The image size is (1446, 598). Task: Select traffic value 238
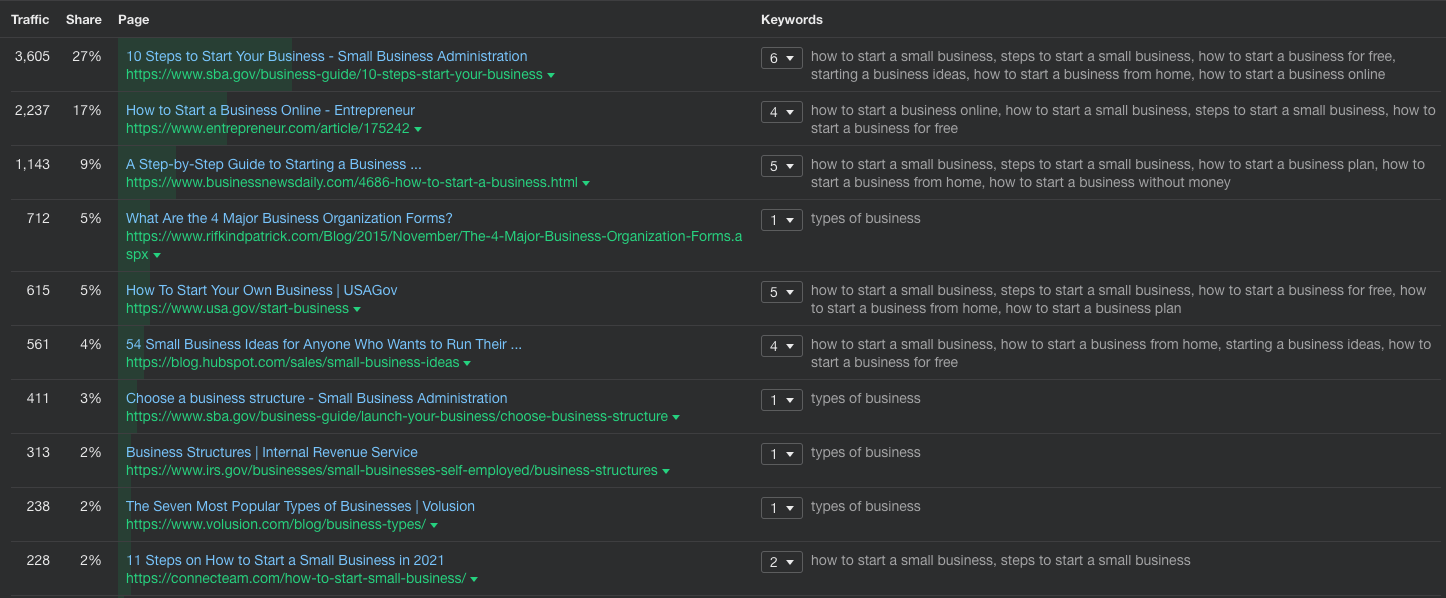38,506
